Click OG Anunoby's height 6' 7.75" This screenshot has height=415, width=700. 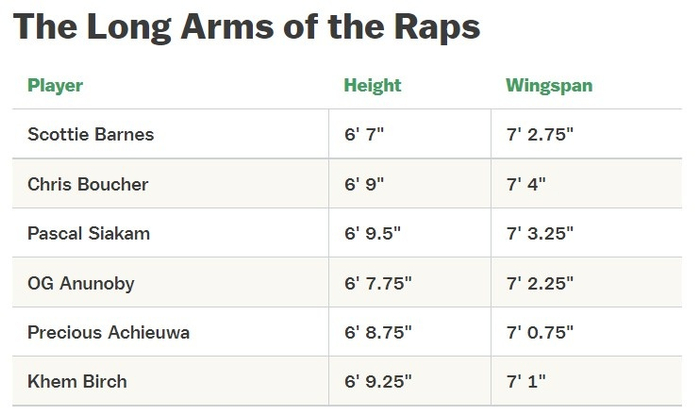point(378,283)
